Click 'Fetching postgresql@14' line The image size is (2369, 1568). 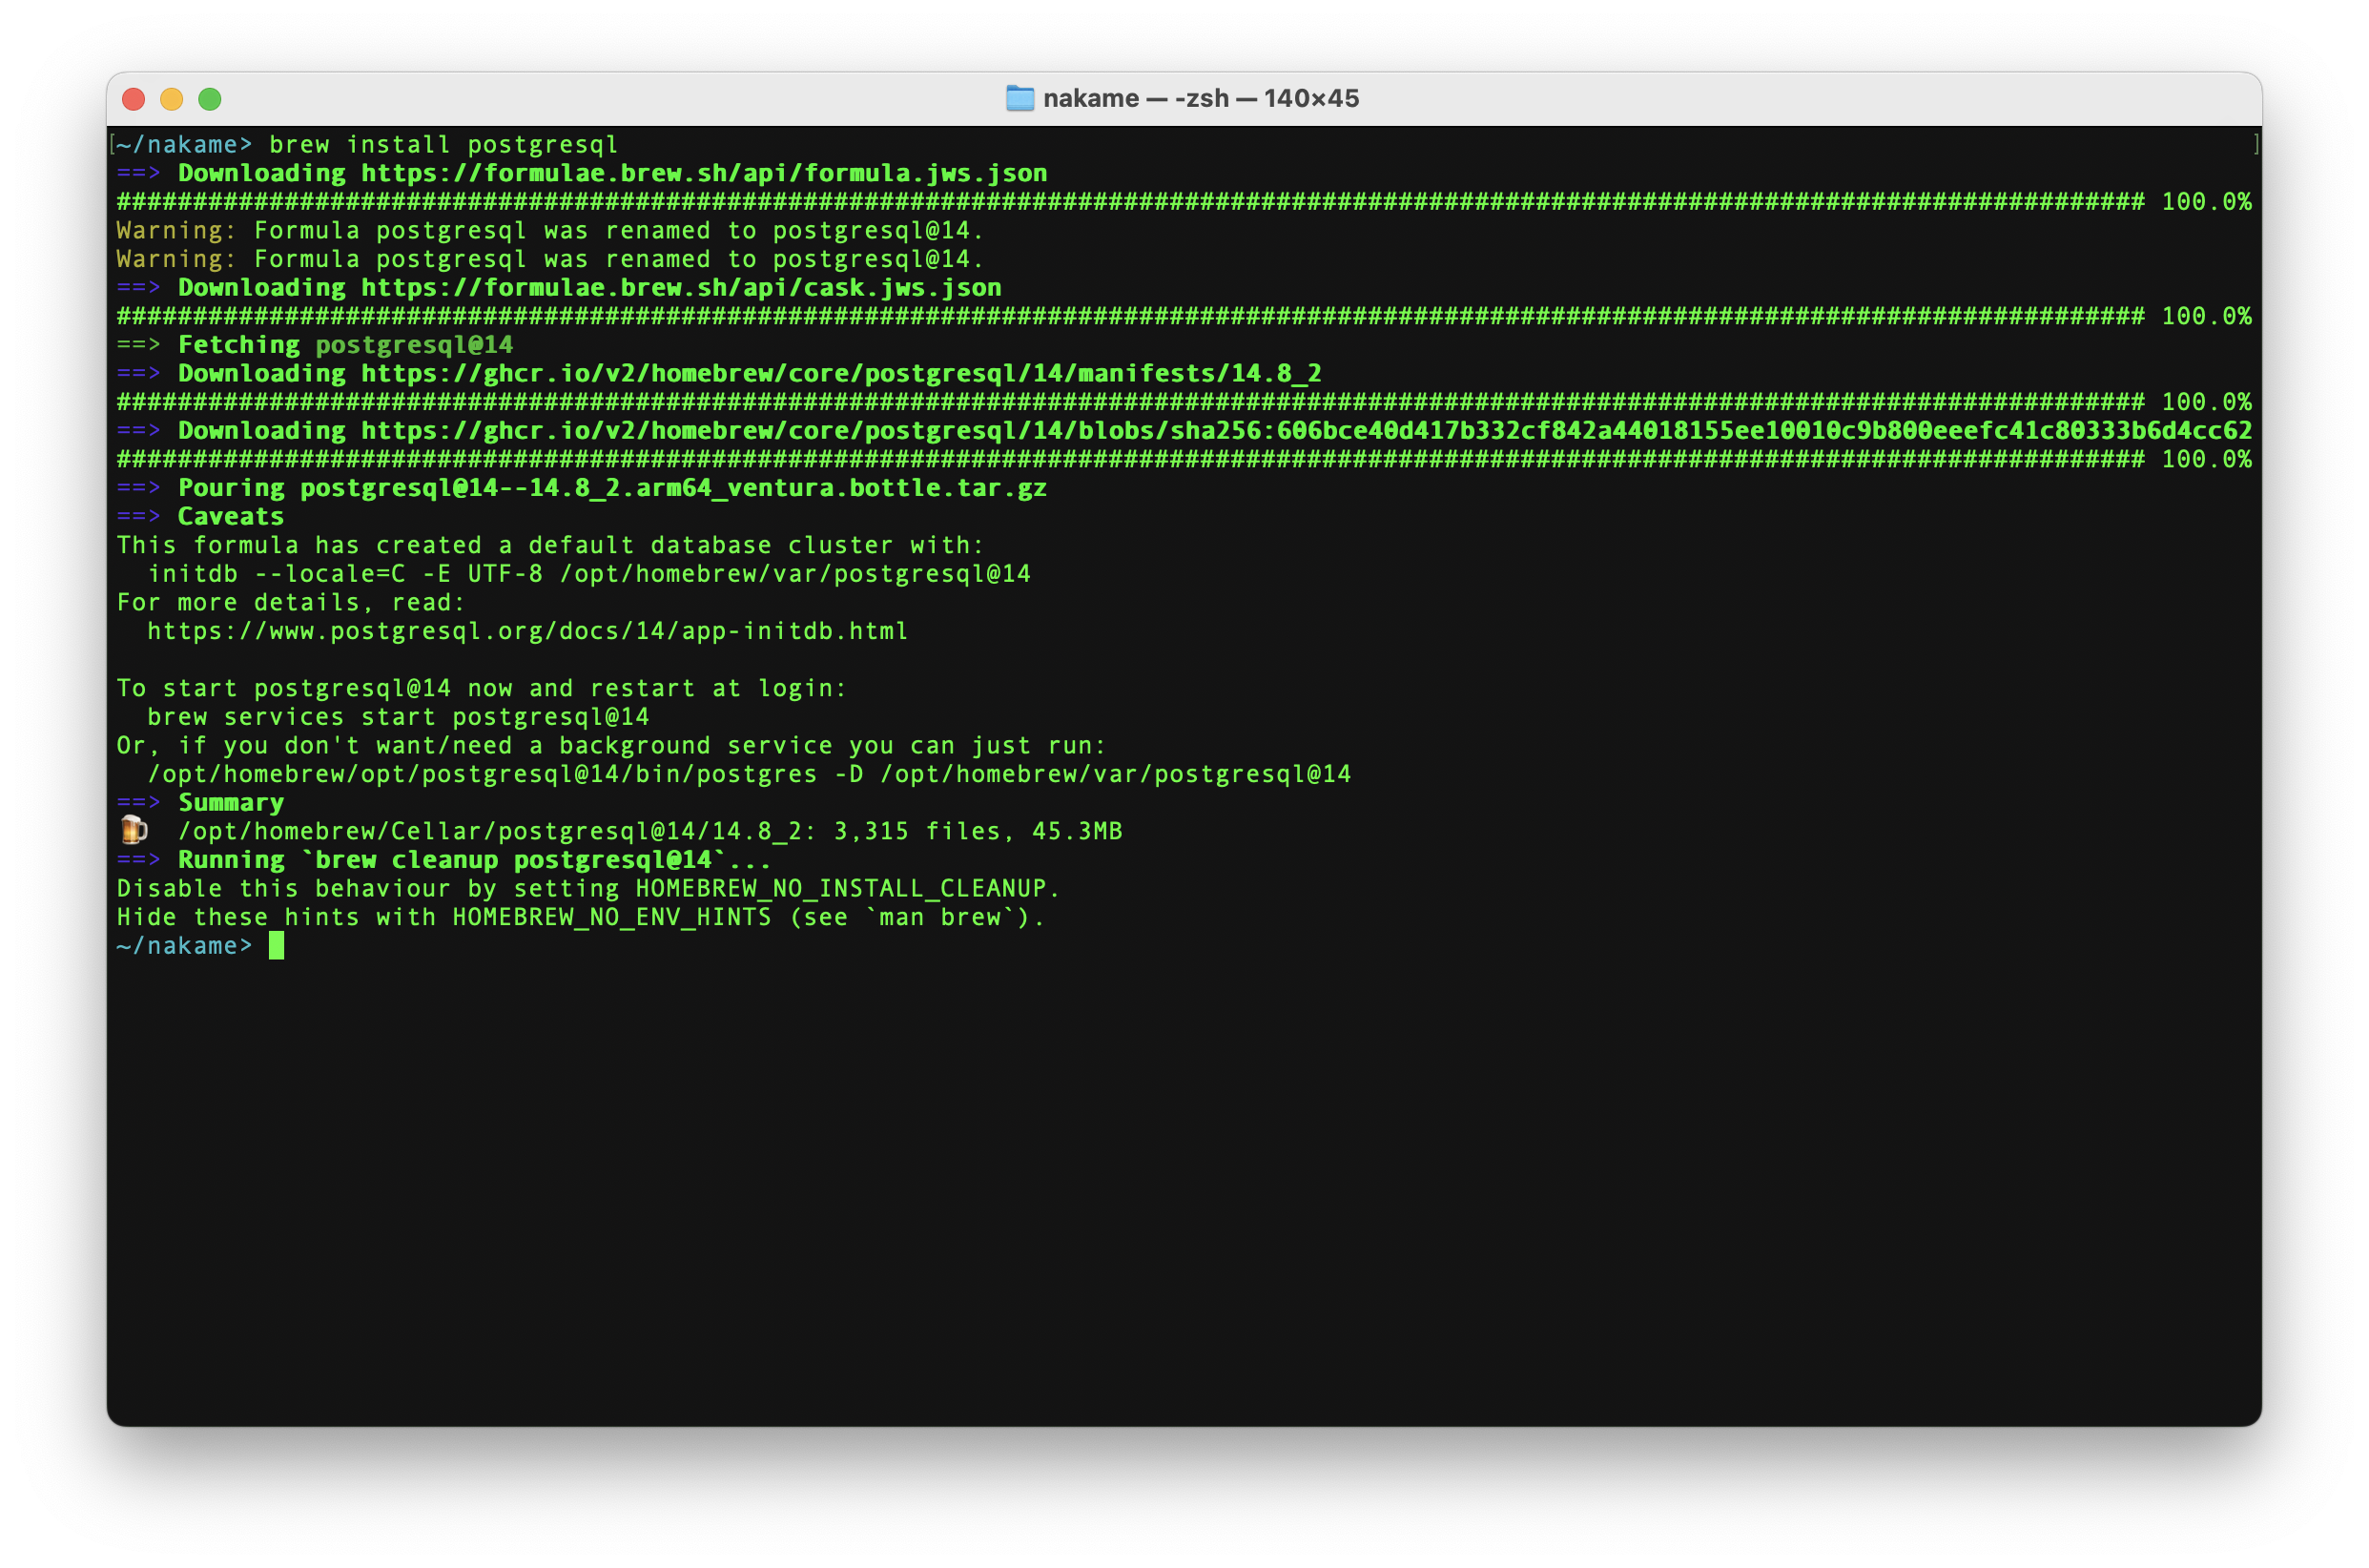tap(315, 345)
